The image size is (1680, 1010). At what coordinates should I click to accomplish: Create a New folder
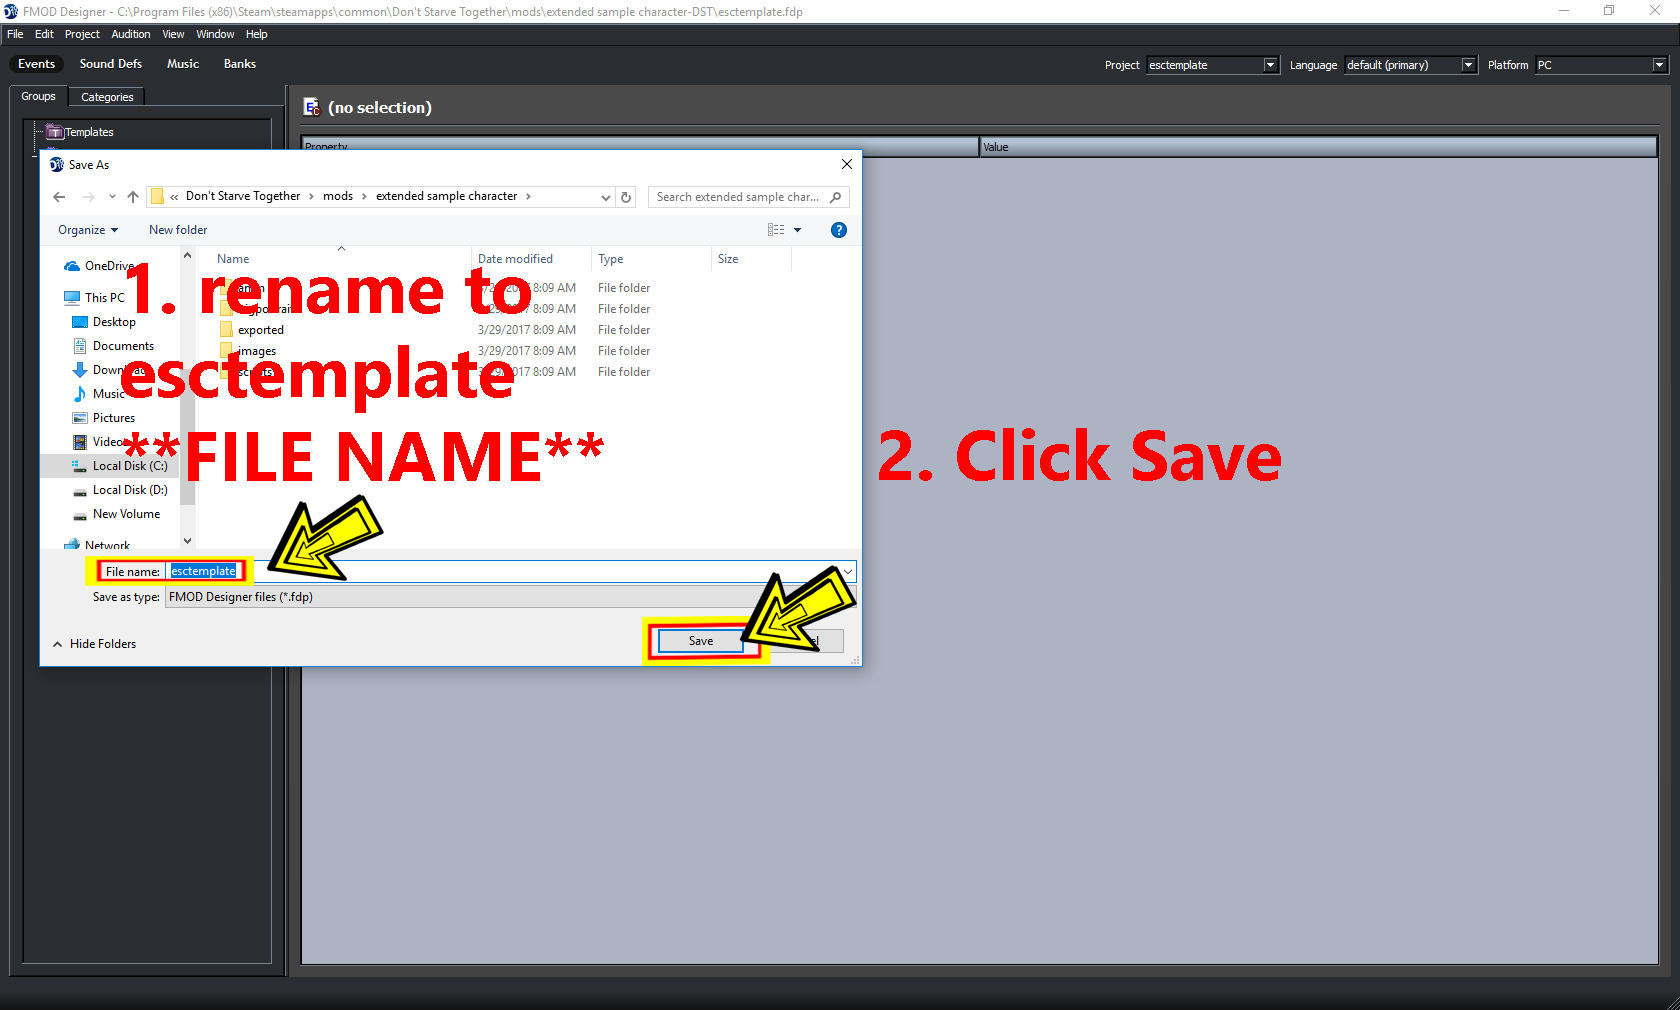(178, 230)
